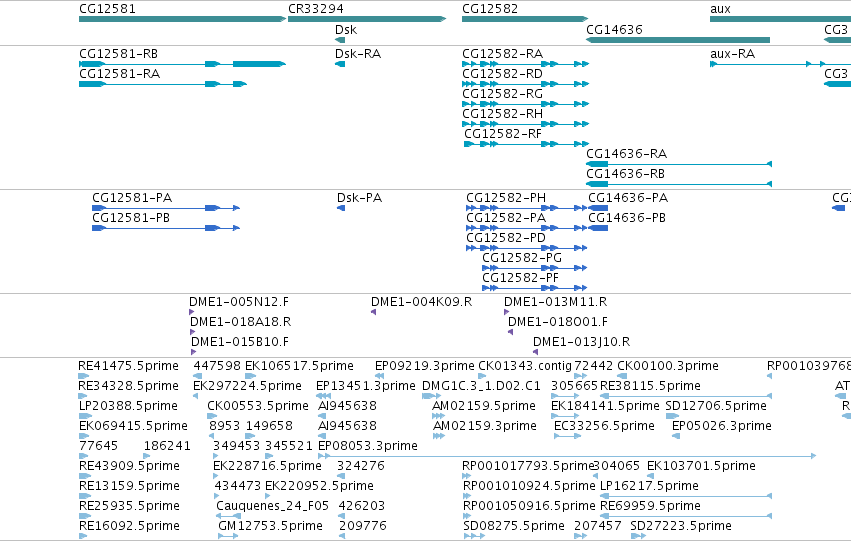Click the CG12582-PH protein label
The image size is (851, 541).
[x=506, y=198]
